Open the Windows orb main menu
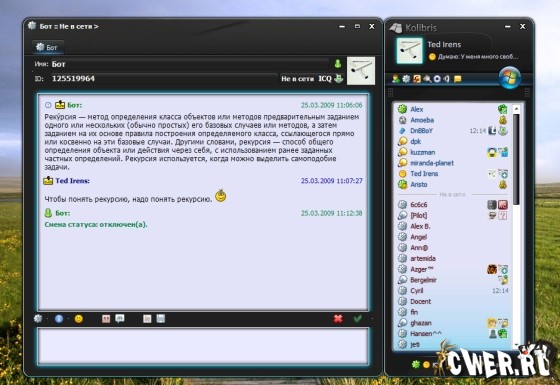Image resolution: width=560 pixels, height=385 pixels. [510, 78]
